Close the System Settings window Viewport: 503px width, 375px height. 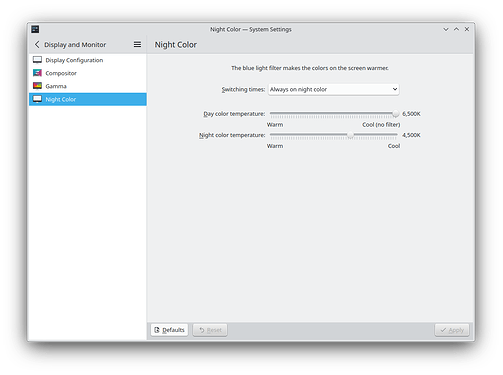[467, 29]
